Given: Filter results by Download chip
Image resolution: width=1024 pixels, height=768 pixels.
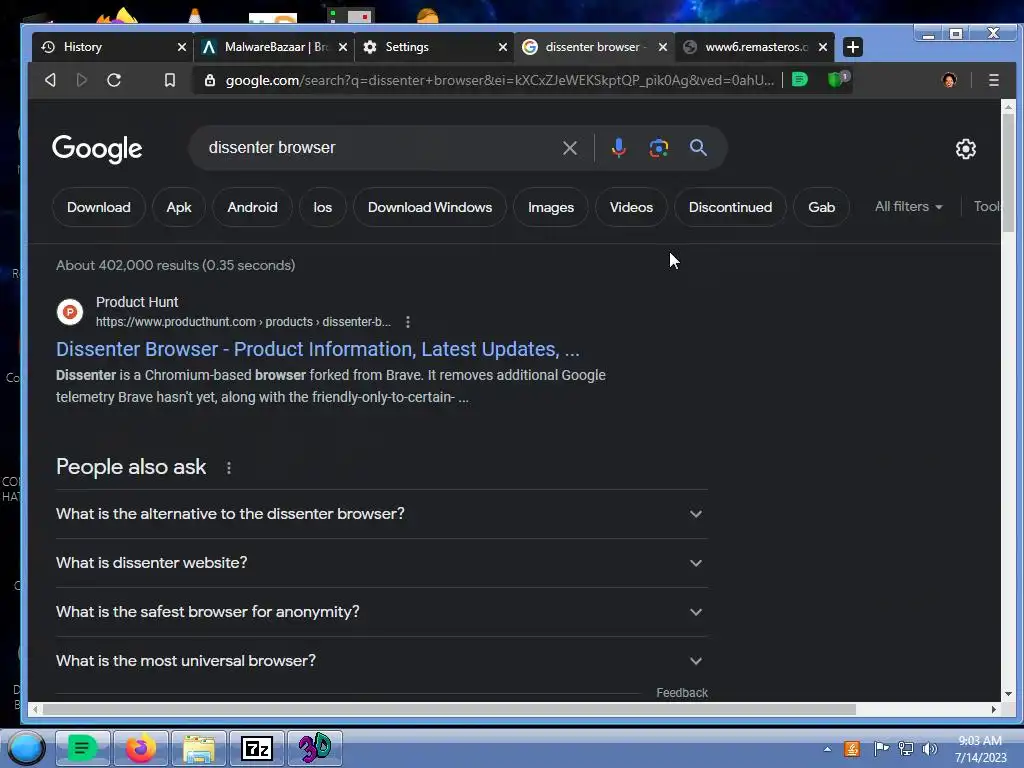Looking at the screenshot, I should click(x=99, y=207).
